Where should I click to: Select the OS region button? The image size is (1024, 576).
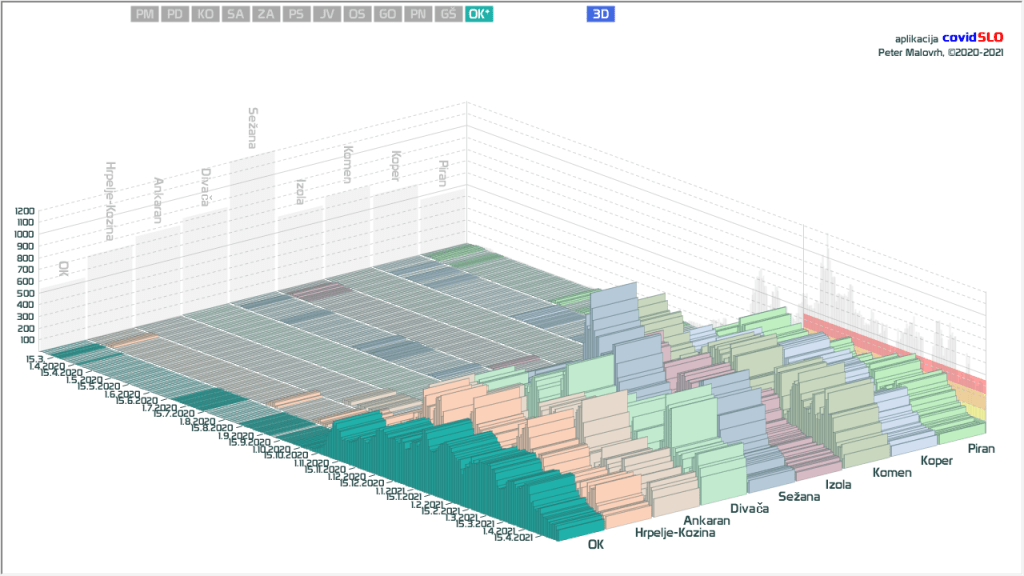click(x=356, y=14)
